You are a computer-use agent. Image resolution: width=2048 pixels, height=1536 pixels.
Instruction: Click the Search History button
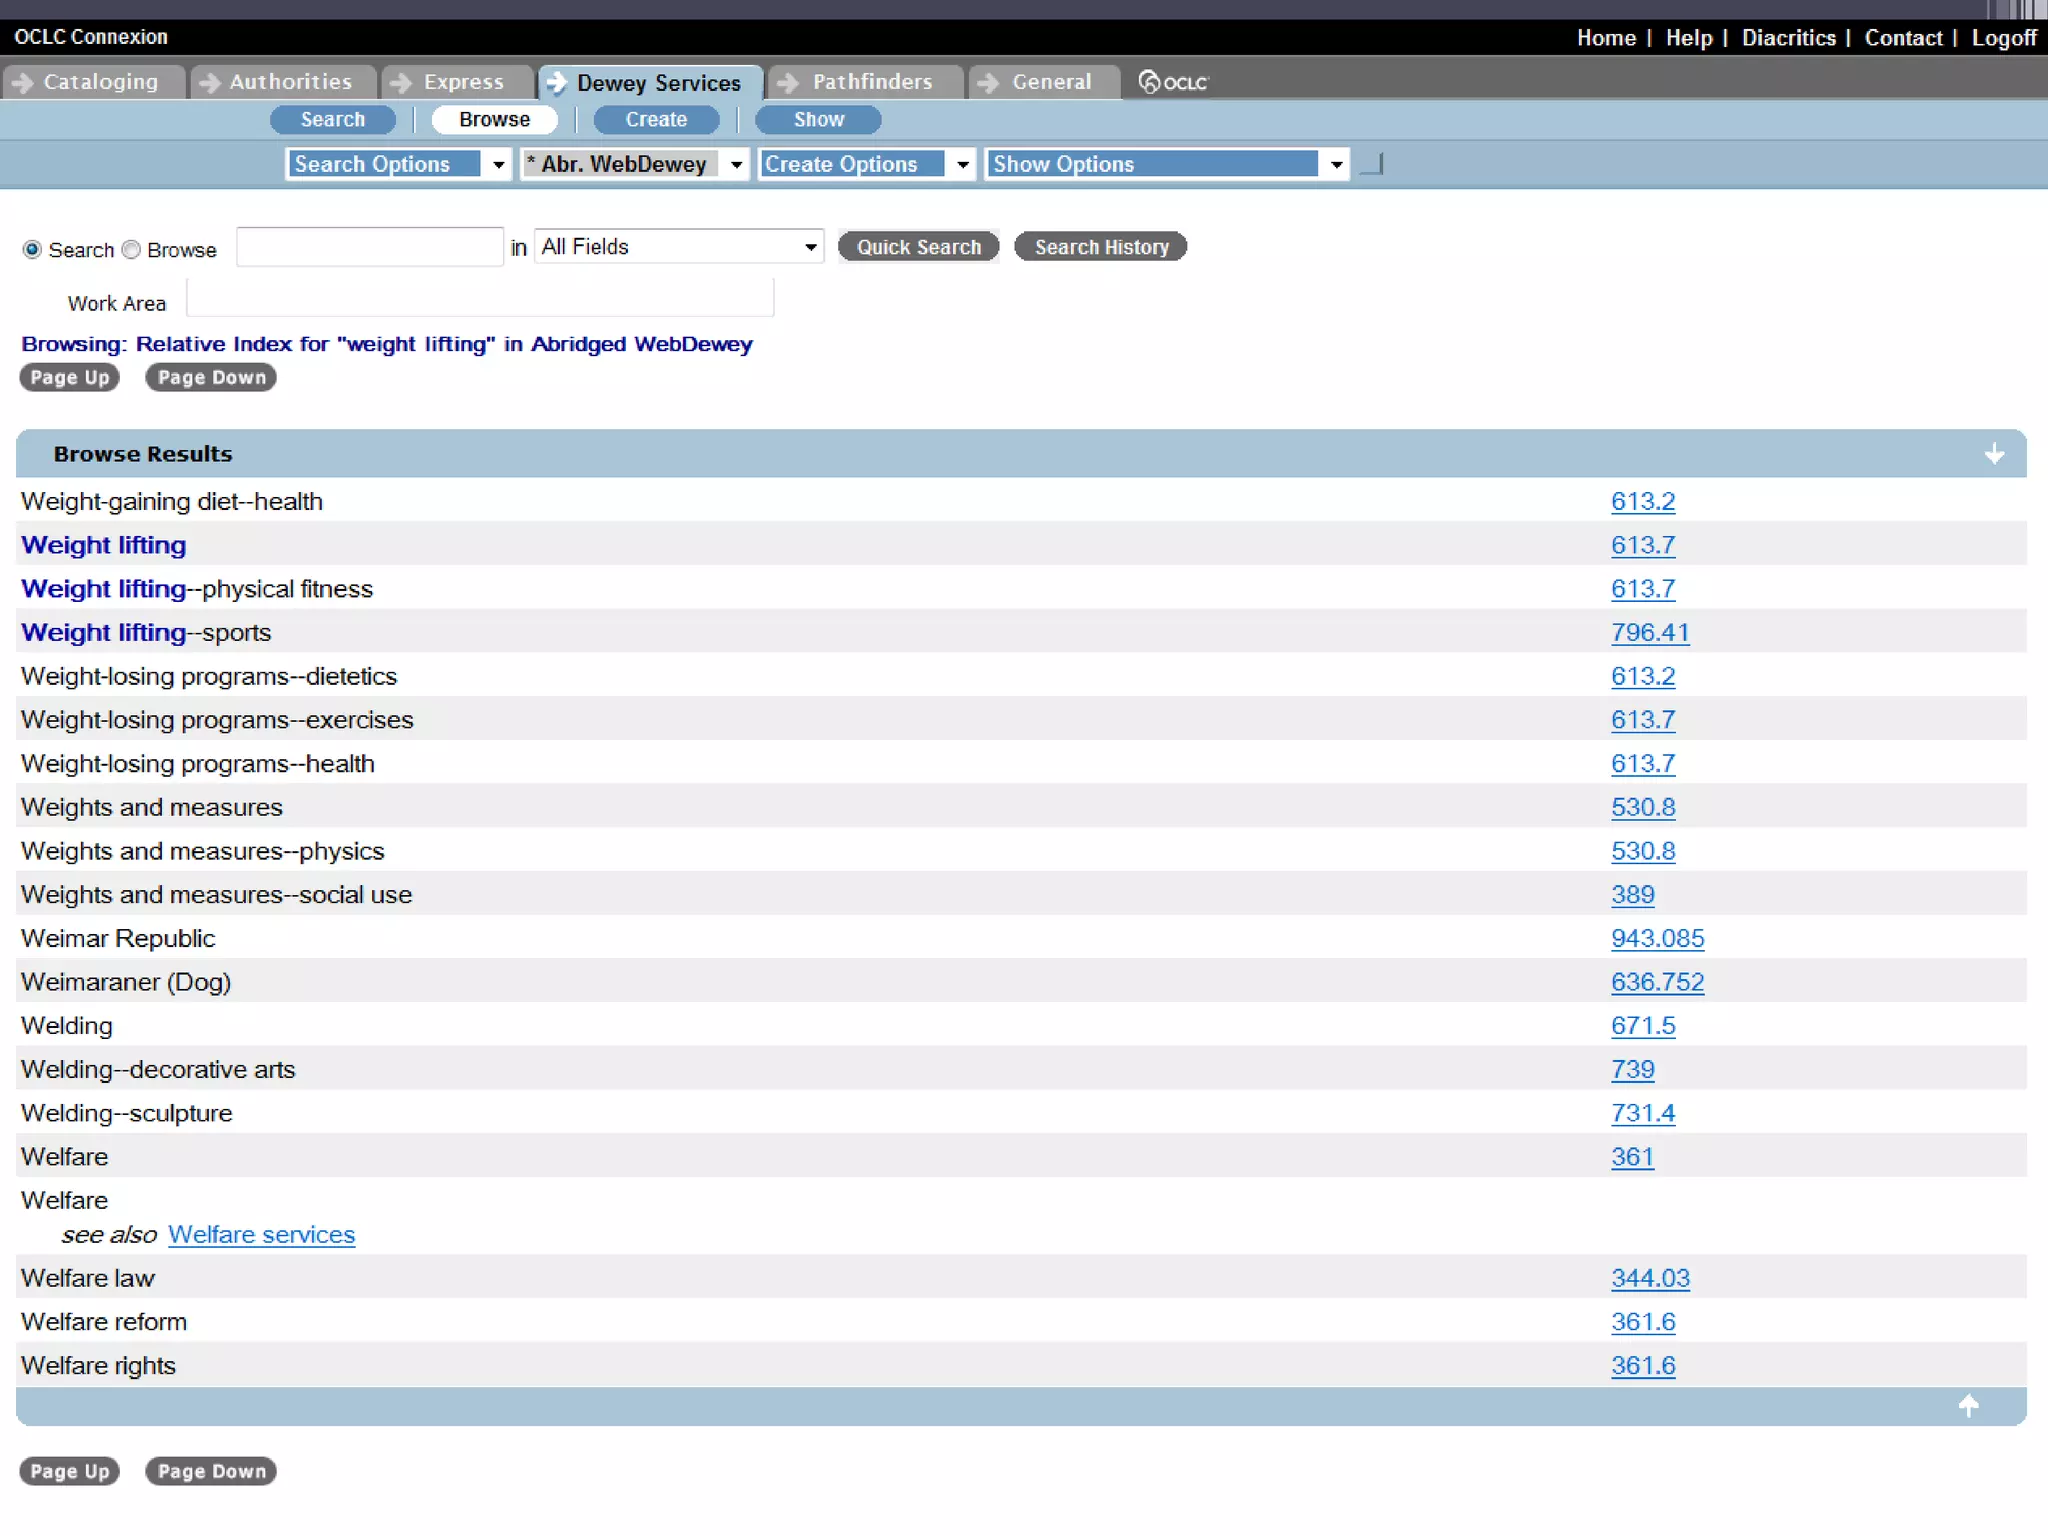coord(1100,247)
